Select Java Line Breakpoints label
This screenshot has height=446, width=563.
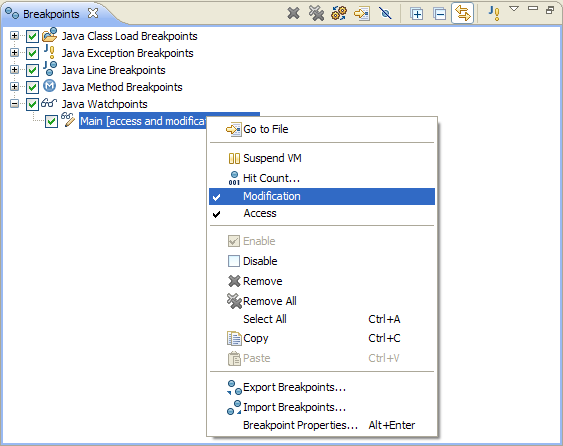[x=113, y=70]
